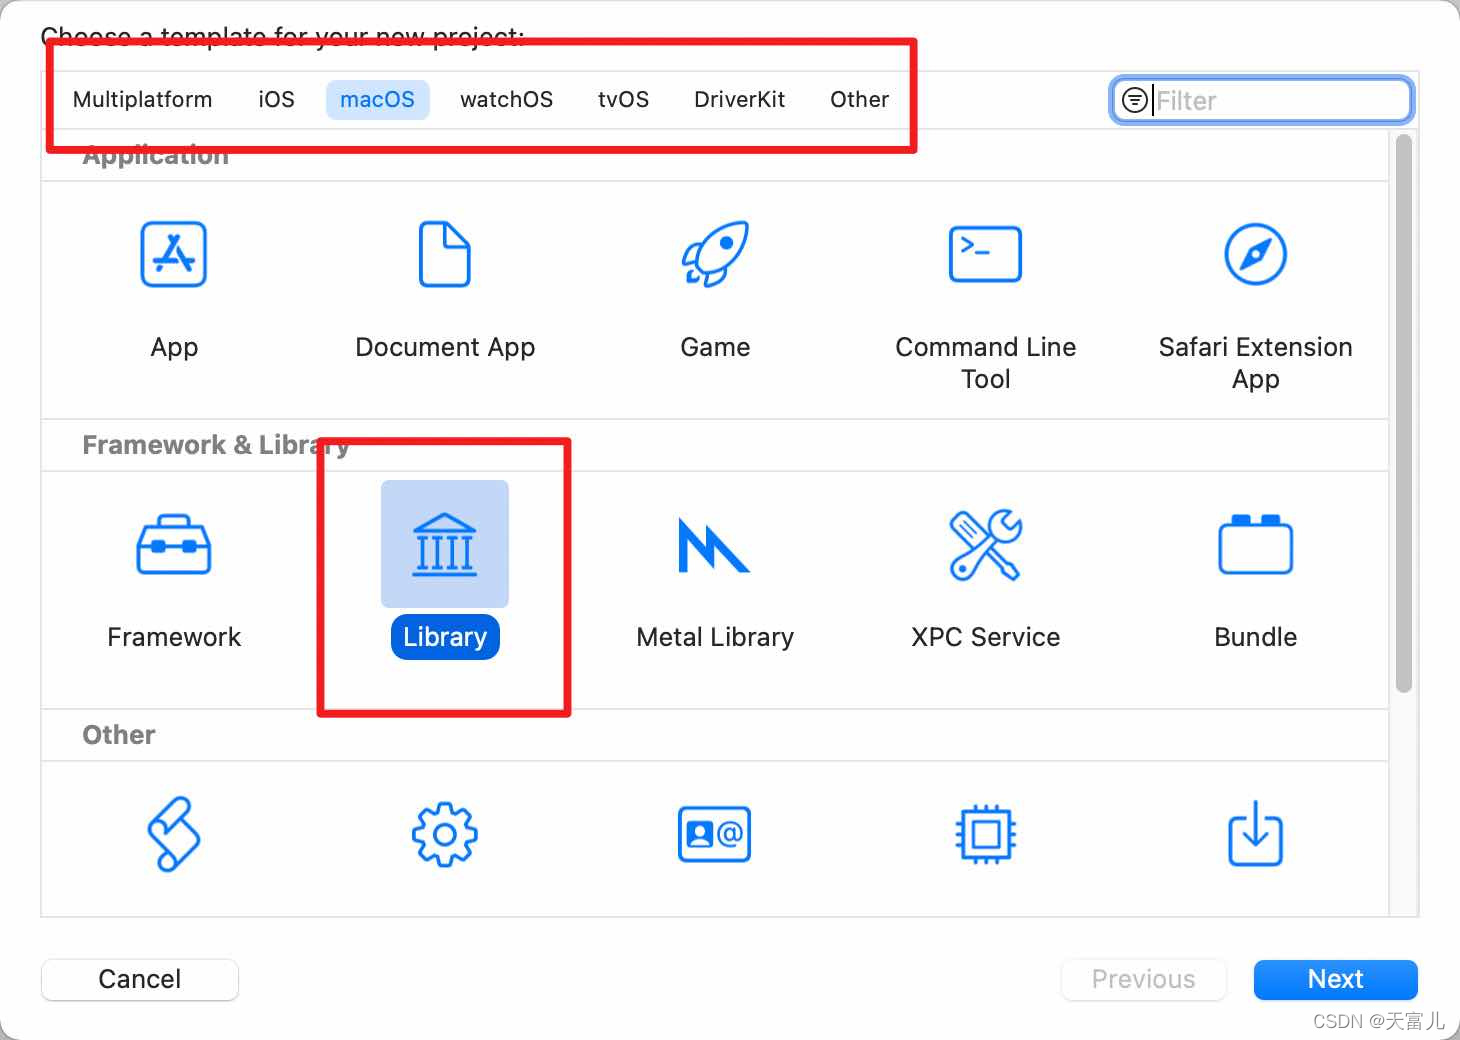Click the "App" template label
This screenshot has height=1040, width=1460.
(x=174, y=347)
